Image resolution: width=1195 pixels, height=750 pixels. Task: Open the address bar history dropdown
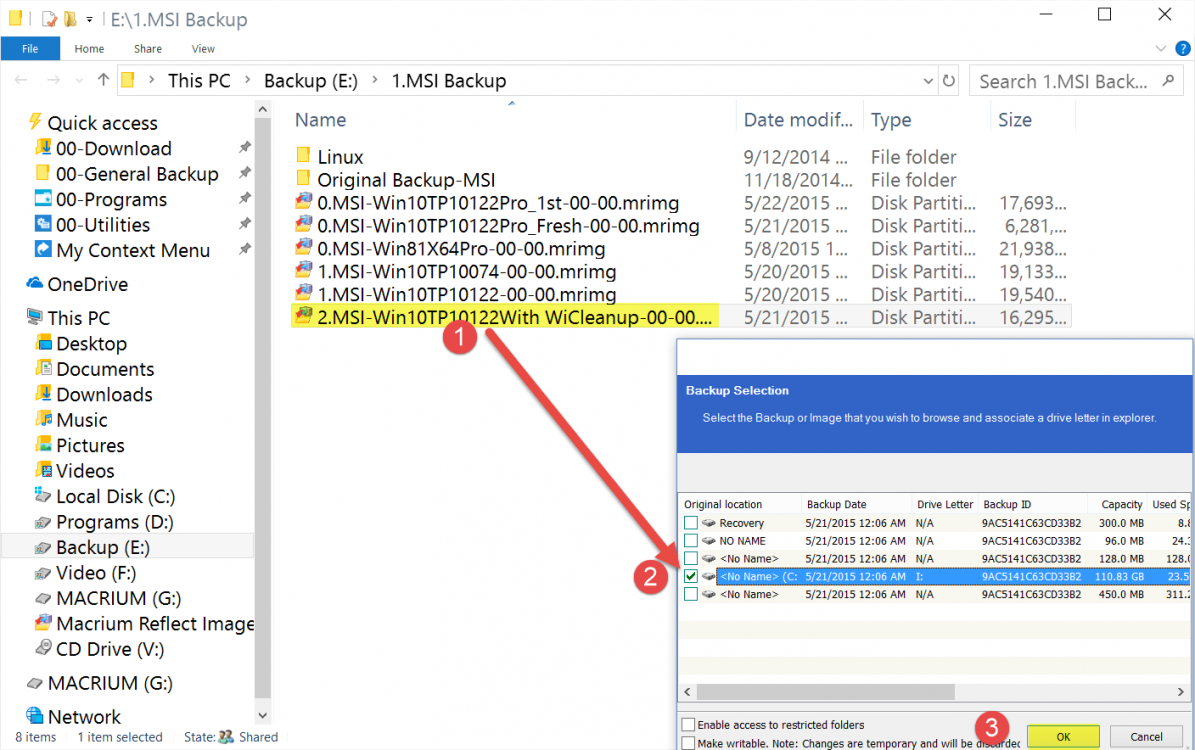[x=928, y=81]
